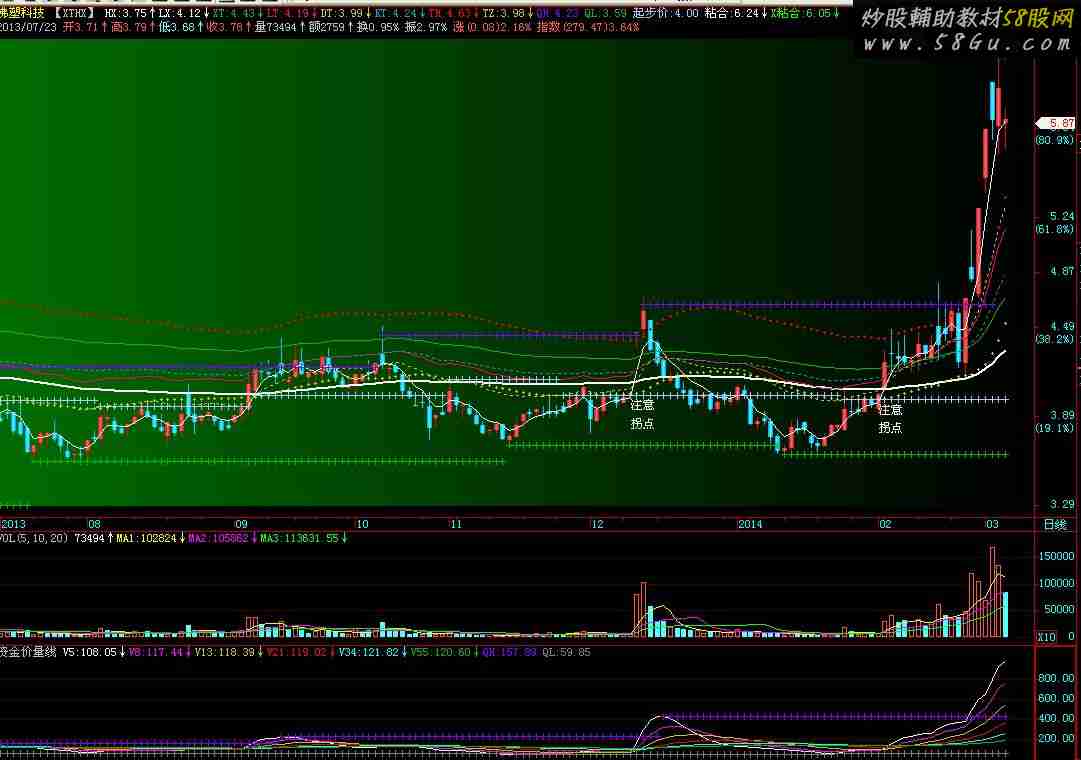Jump to the 03 month marker
This screenshot has height=760, width=1081.
click(992, 524)
